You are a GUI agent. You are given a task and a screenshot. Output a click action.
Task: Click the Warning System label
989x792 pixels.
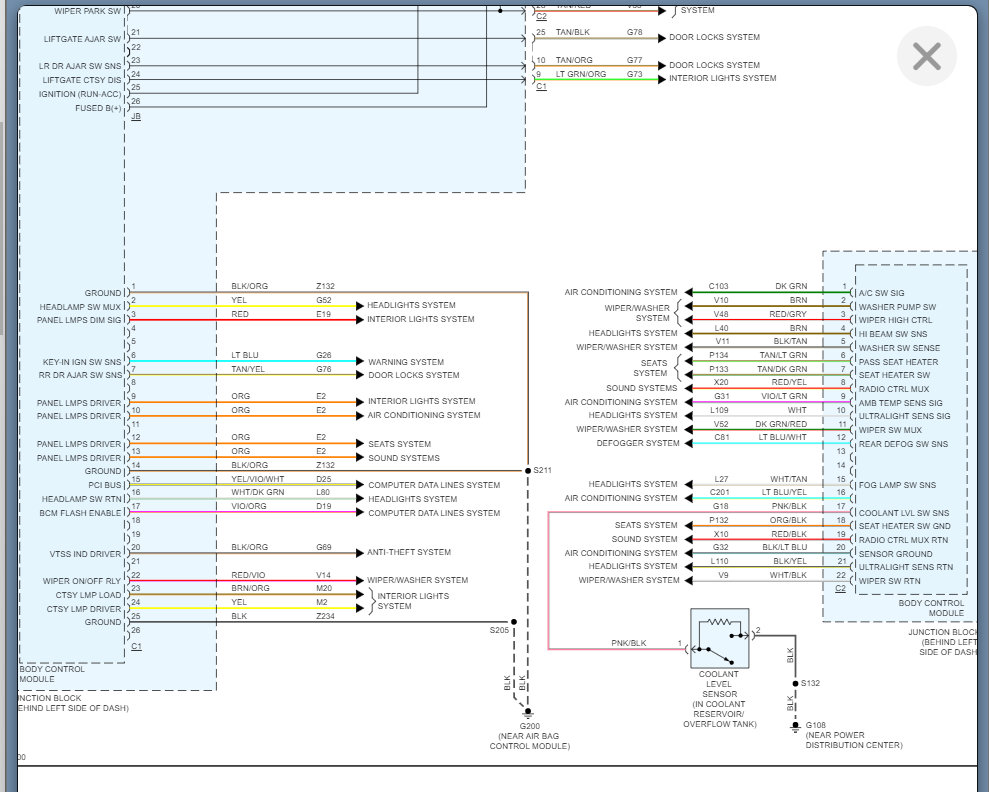(406, 362)
